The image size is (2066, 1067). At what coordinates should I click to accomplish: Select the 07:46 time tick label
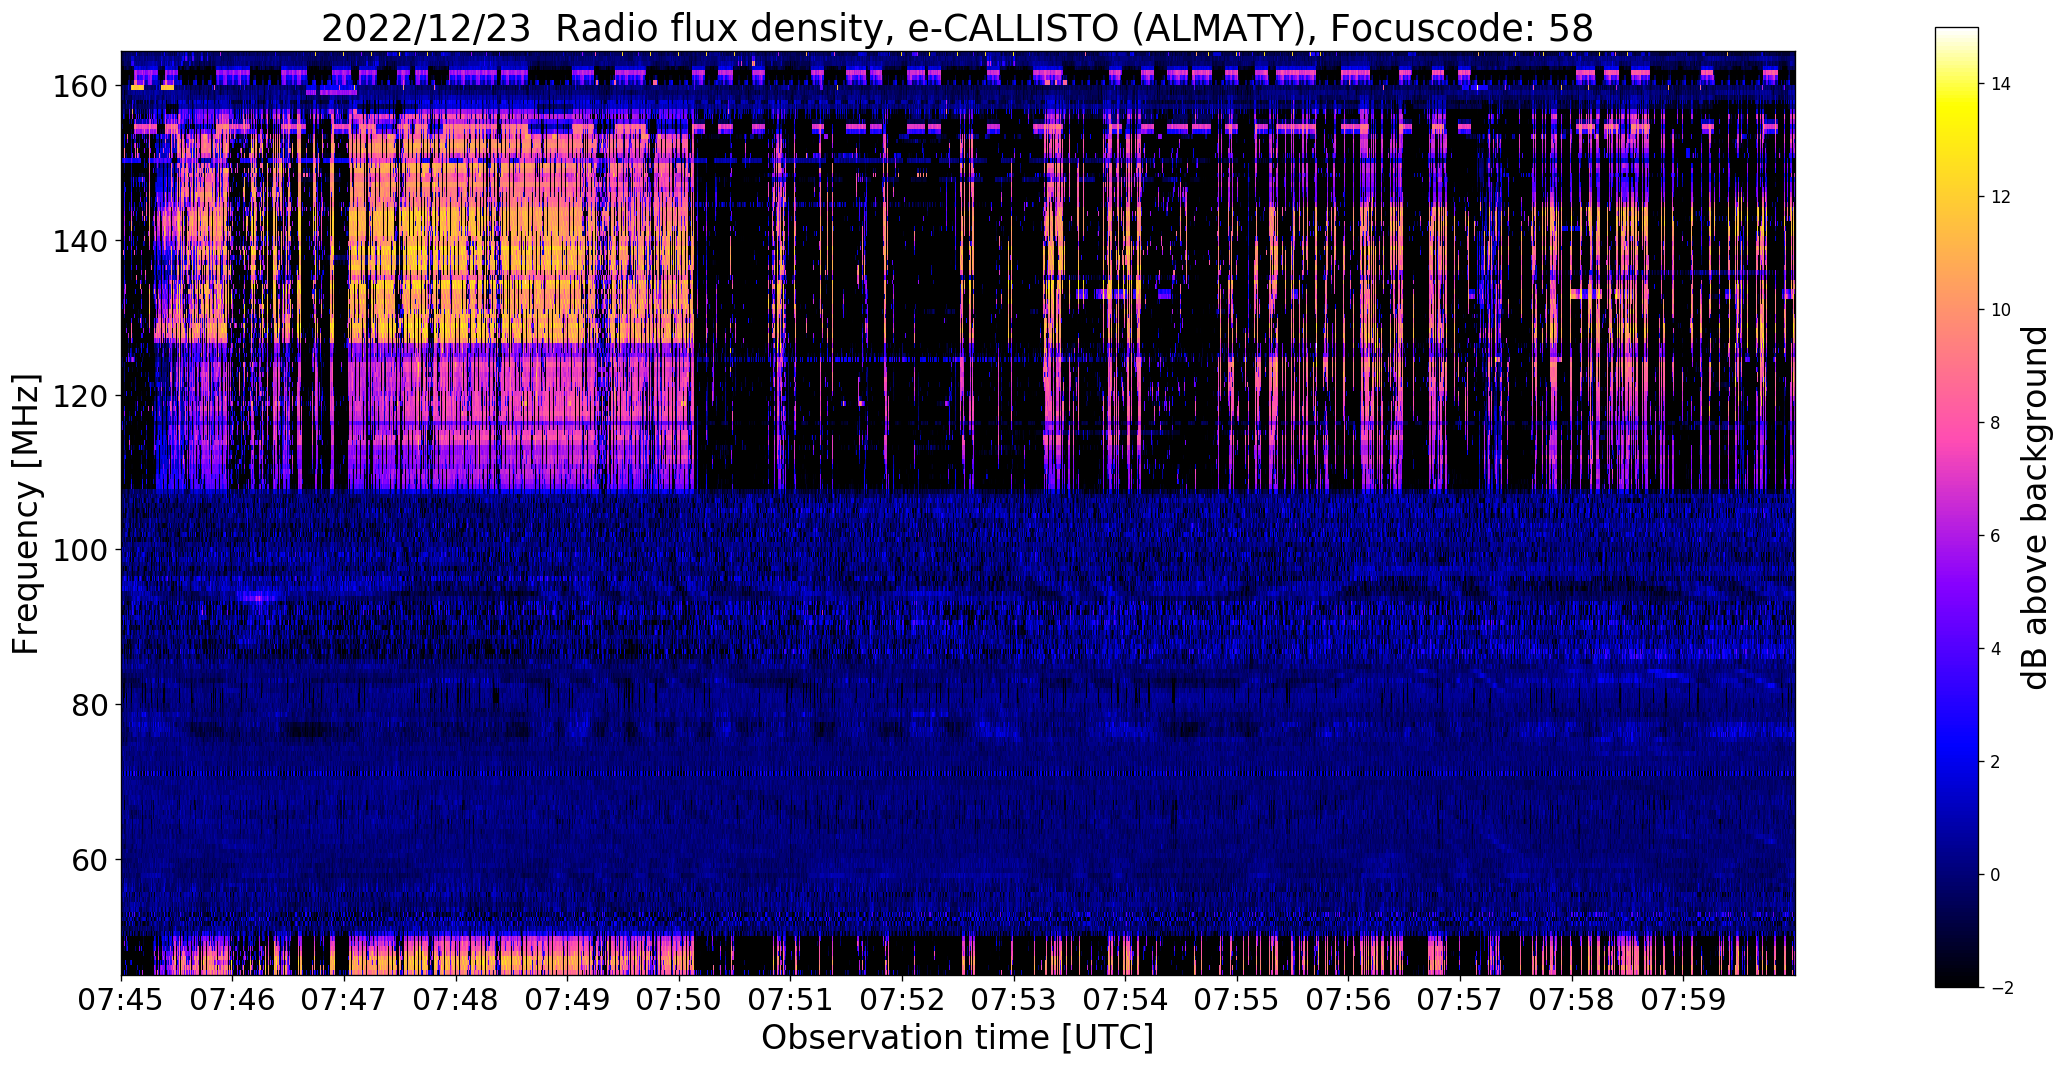tap(233, 999)
